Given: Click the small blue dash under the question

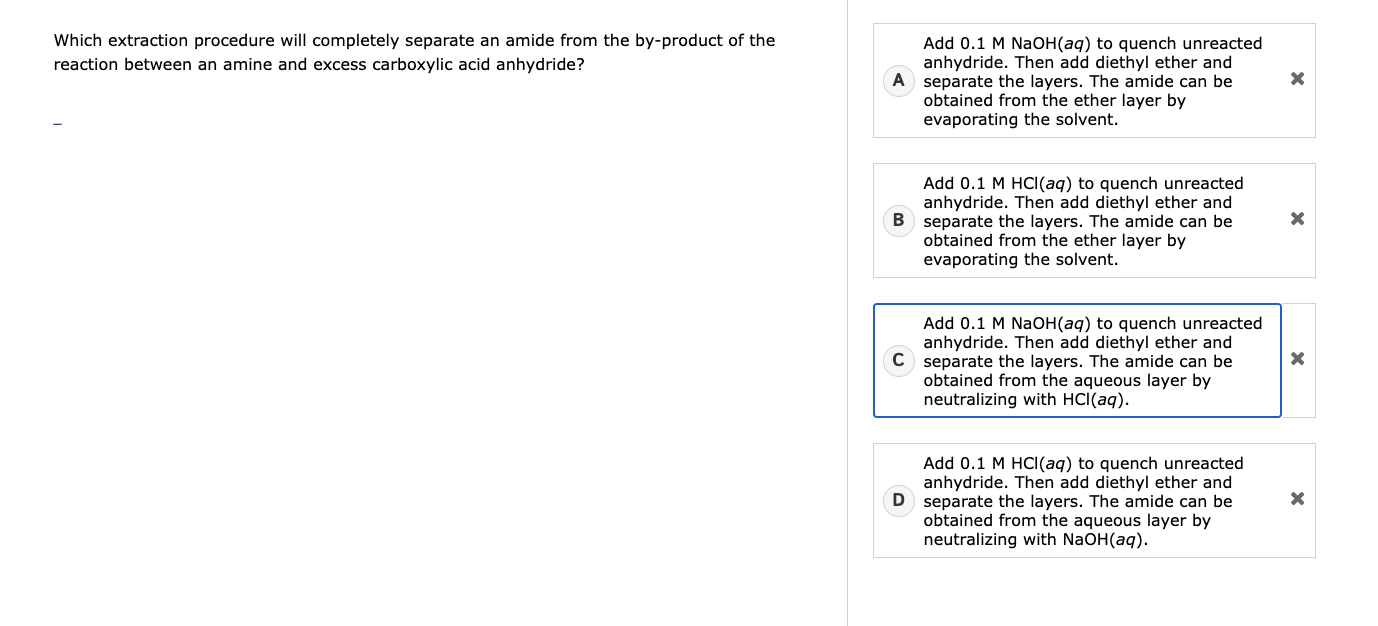Looking at the screenshot, I should tap(57, 124).
